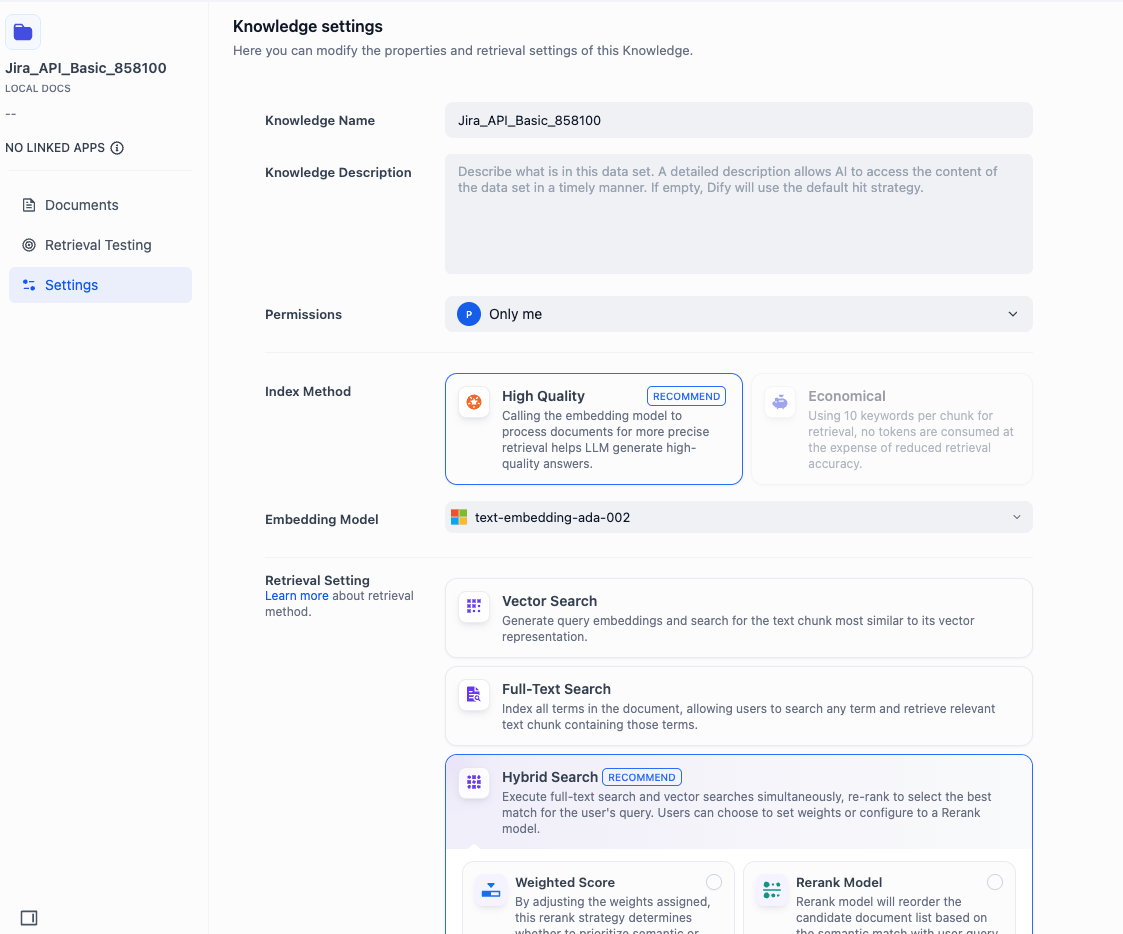Open the Permissions dropdown

click(x=738, y=314)
